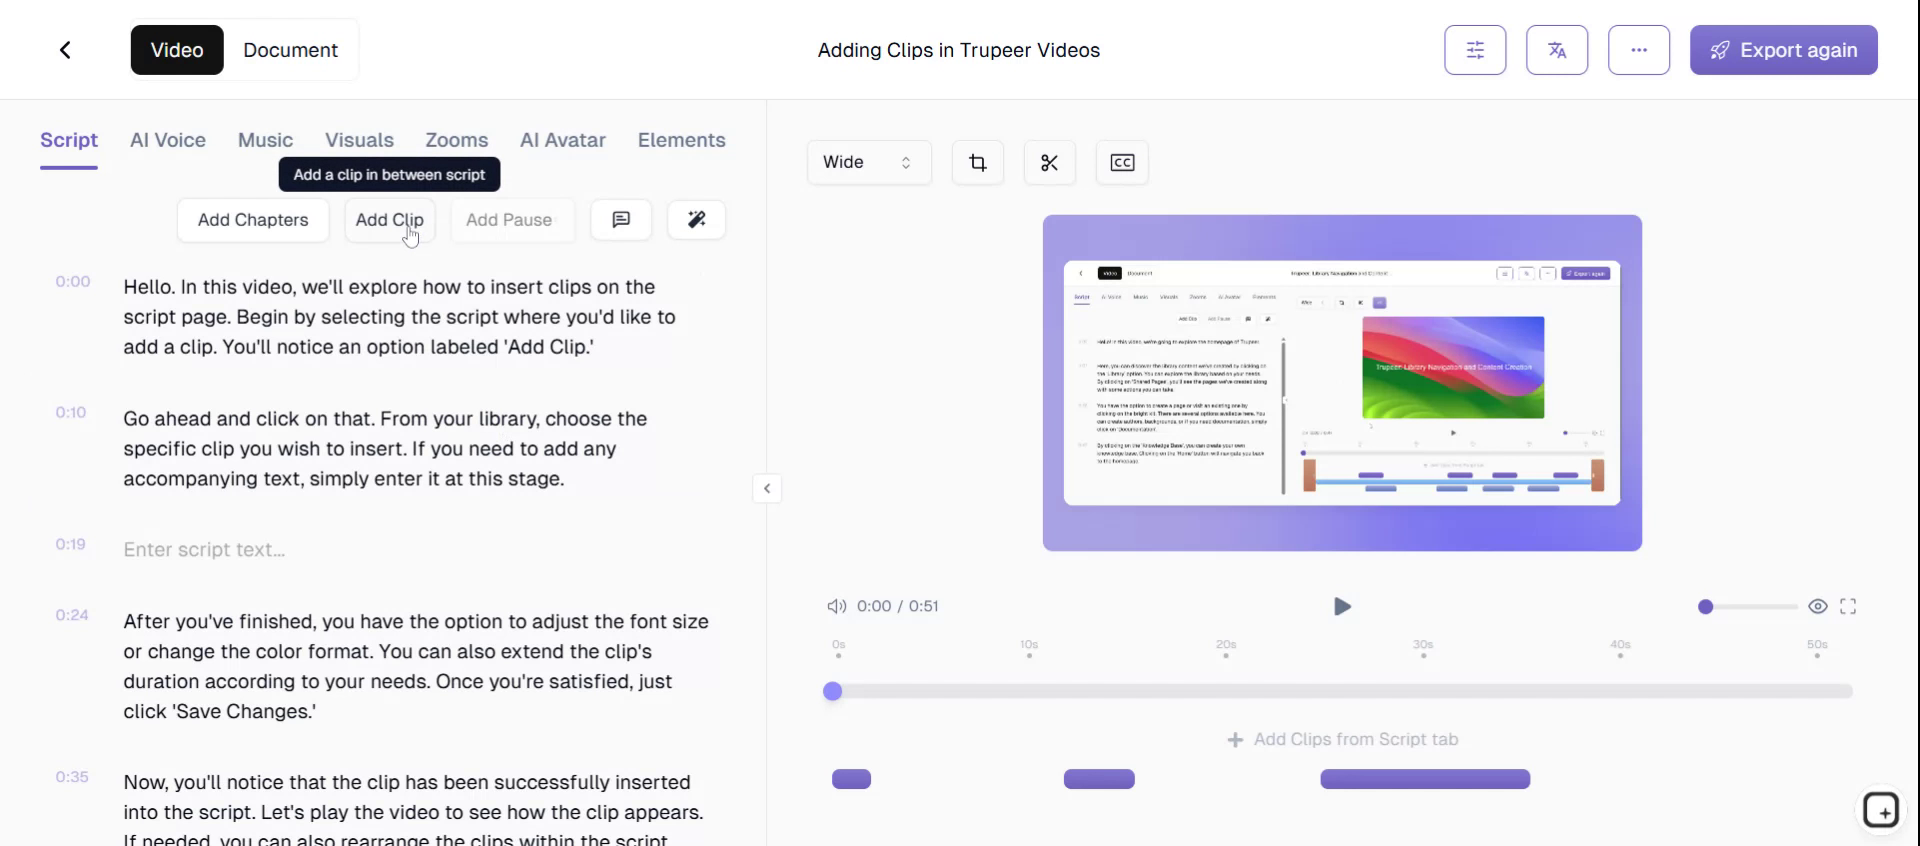The width and height of the screenshot is (1920, 846).
Task: Select the scissors trim tool
Action: [1049, 163]
